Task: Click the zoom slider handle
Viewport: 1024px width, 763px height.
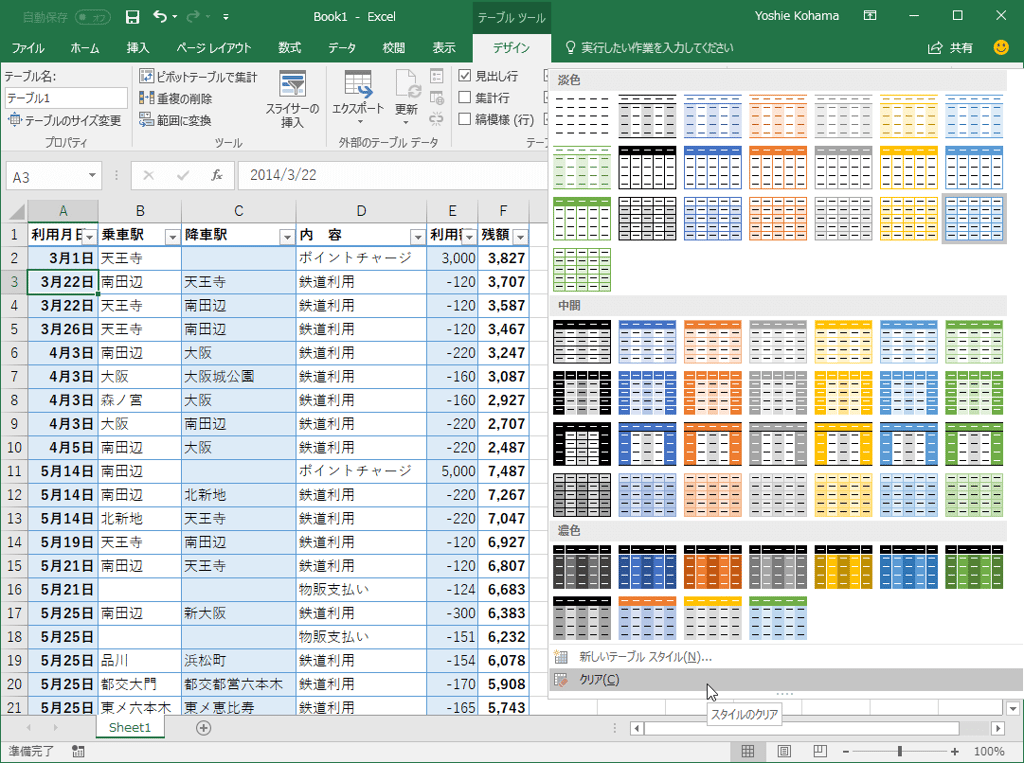Action: (x=900, y=752)
